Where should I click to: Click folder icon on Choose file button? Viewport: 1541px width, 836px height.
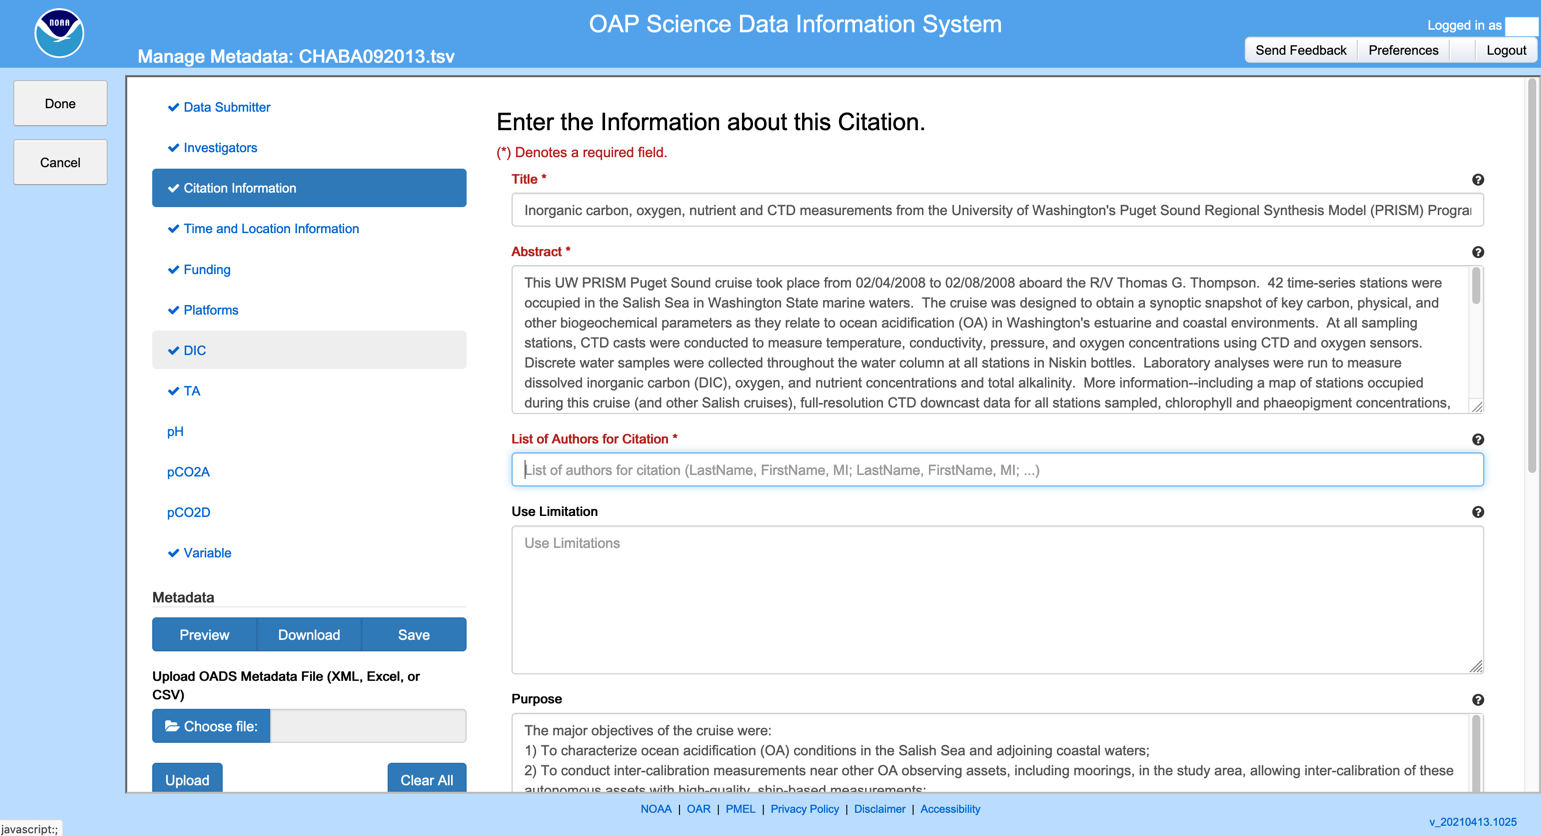(x=172, y=727)
